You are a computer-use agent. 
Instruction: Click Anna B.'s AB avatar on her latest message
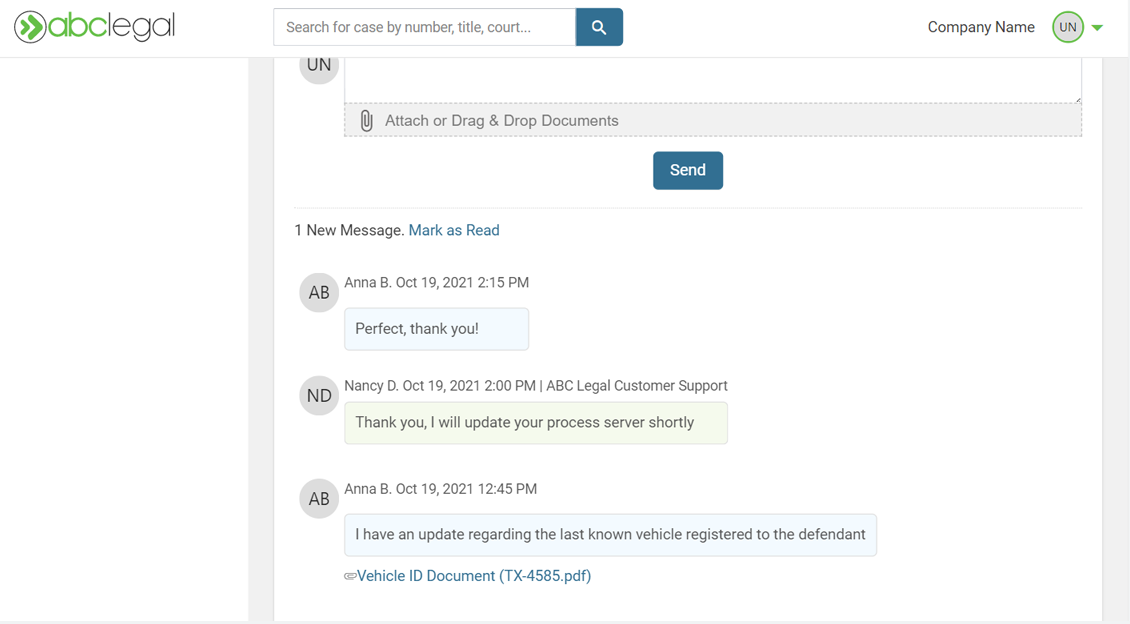[x=319, y=292]
